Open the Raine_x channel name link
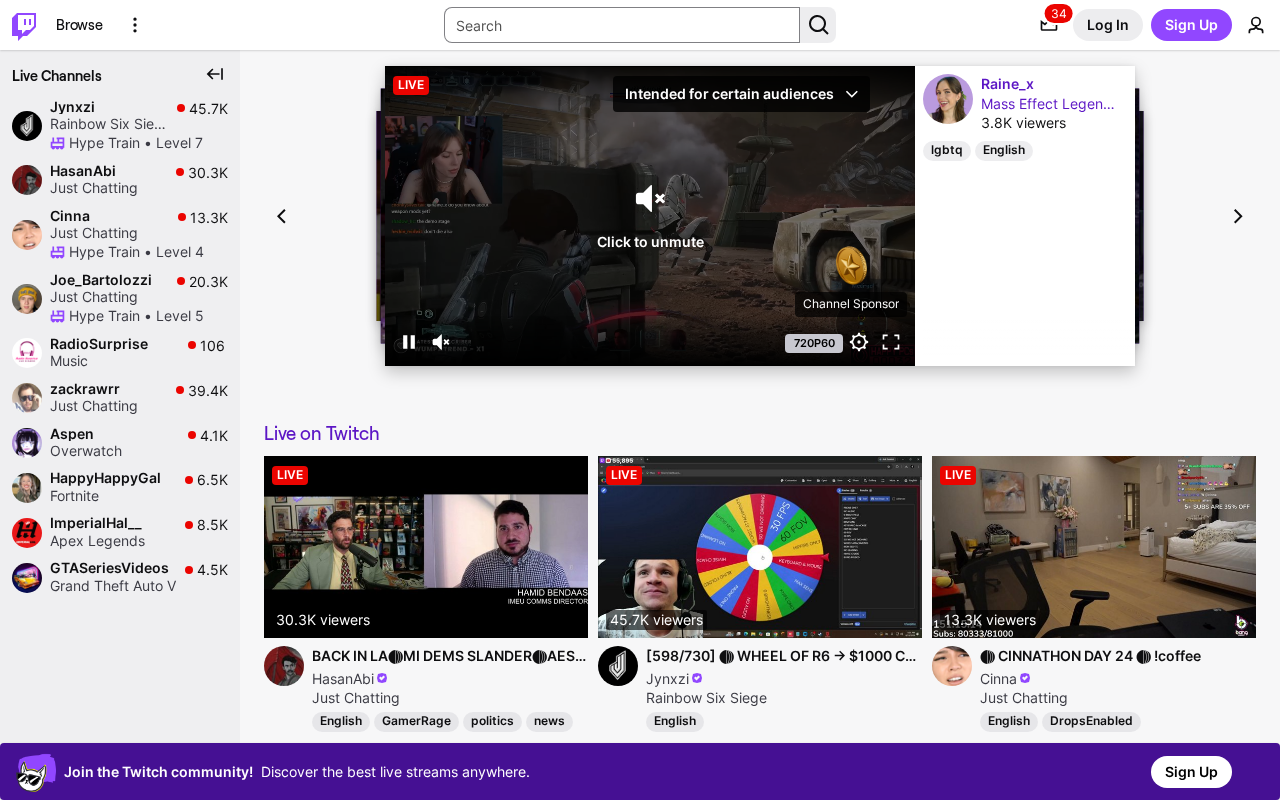 tap(1007, 84)
